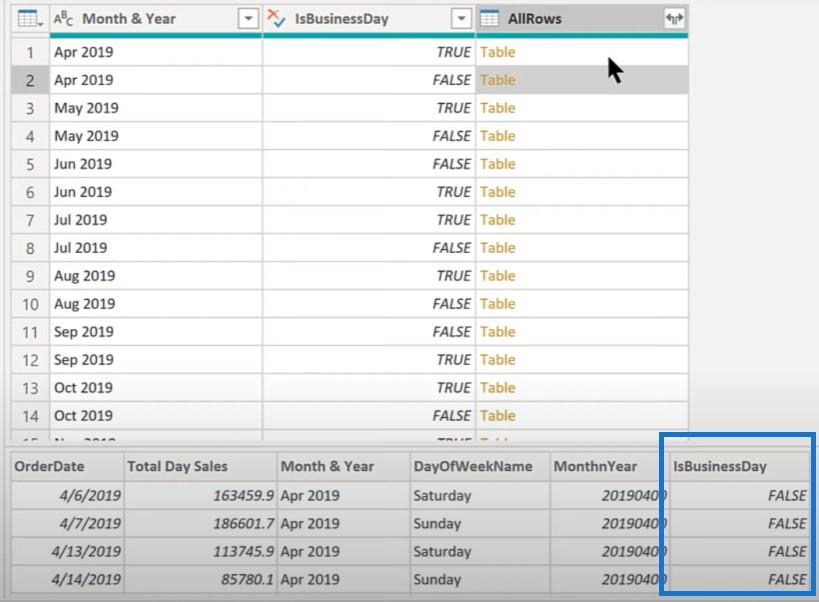Click the 113745.9 sales value

(x=243, y=551)
